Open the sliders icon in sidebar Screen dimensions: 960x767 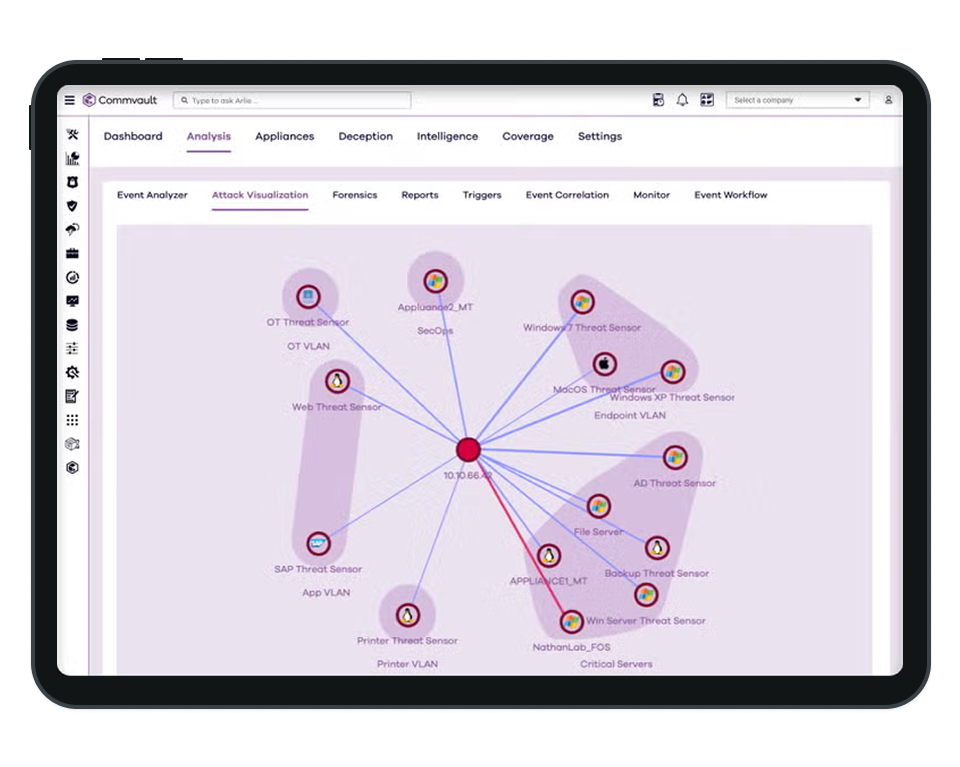tap(72, 349)
